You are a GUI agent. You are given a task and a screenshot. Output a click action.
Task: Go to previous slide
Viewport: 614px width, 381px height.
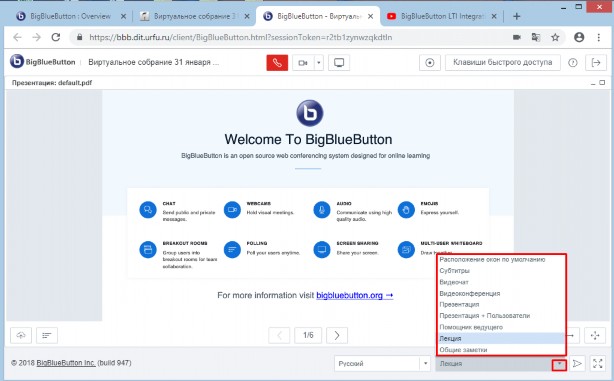tap(279, 335)
